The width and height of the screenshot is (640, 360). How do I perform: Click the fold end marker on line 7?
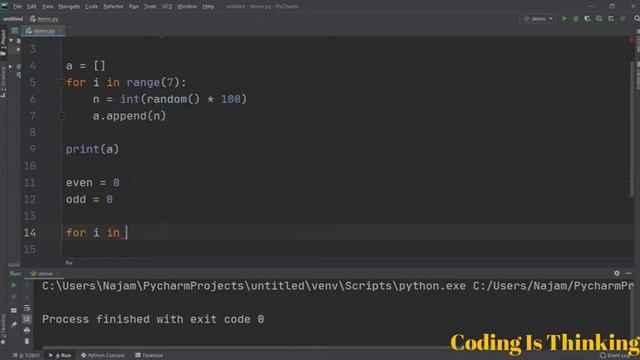pyautogui.click(x=62, y=116)
